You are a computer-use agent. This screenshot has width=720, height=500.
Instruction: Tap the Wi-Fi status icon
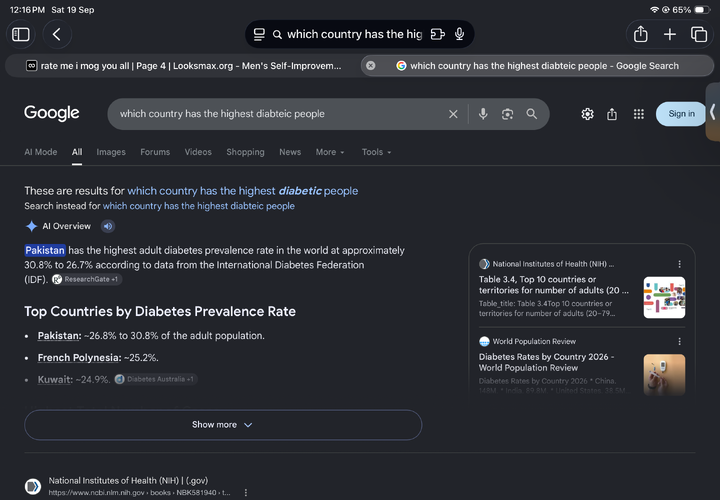pos(654,10)
